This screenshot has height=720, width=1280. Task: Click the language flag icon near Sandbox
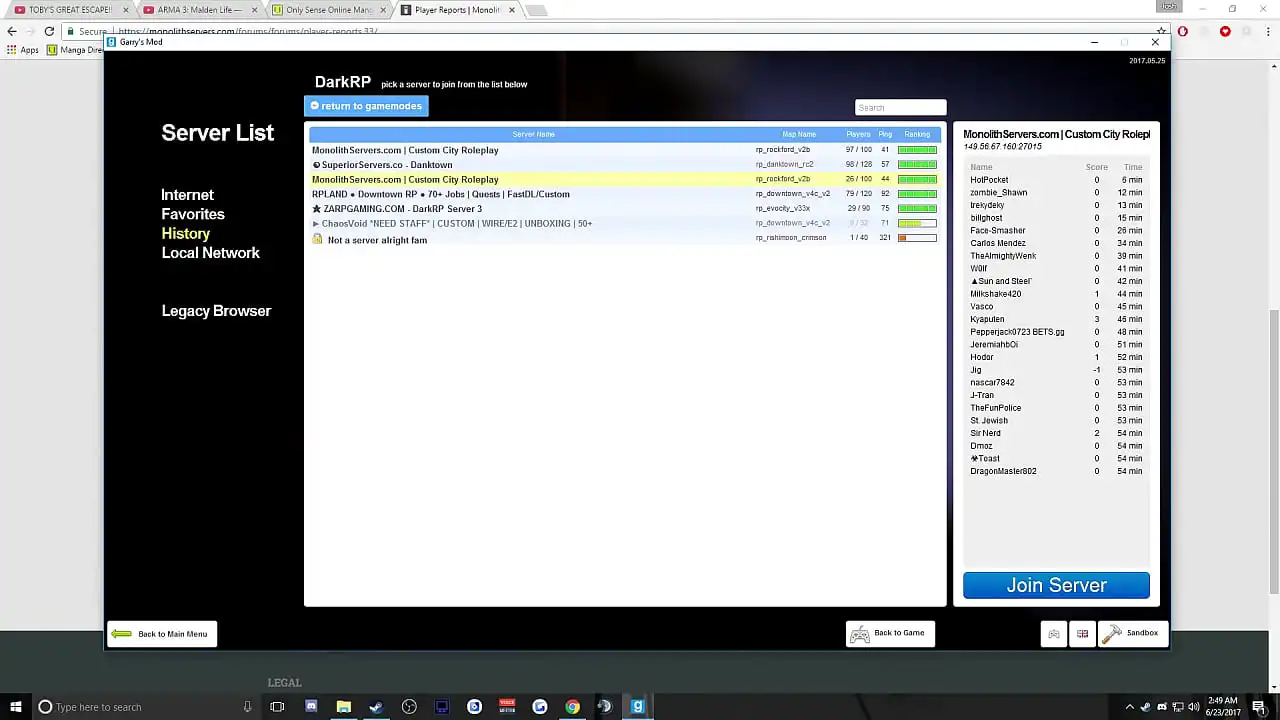pyautogui.click(x=1082, y=634)
